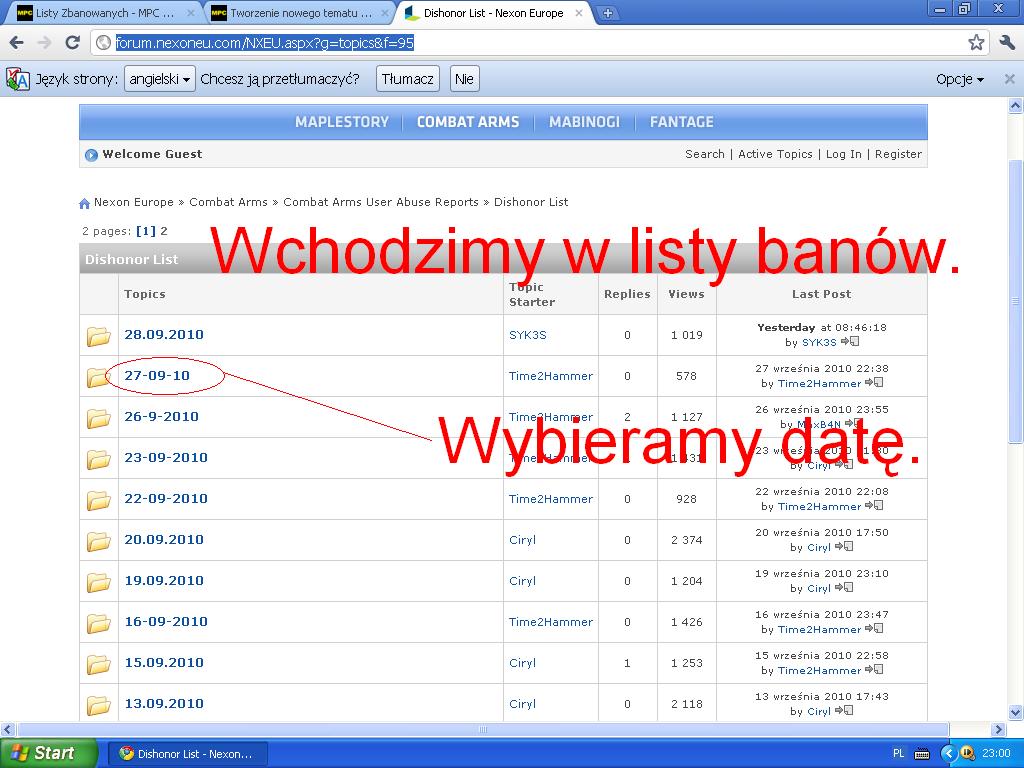This screenshot has height=768, width=1024.
Task: Click the folder icon for topic 22-09-2010
Action: pyautogui.click(x=99, y=500)
